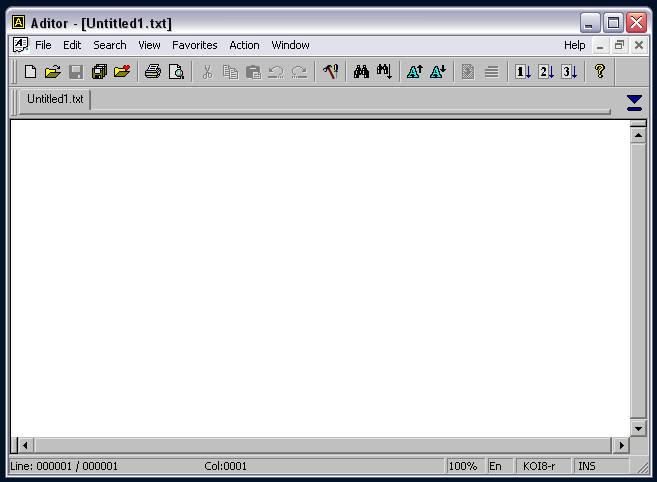This screenshot has width=657, height=482.
Task: Run user tool 2
Action: [546, 72]
